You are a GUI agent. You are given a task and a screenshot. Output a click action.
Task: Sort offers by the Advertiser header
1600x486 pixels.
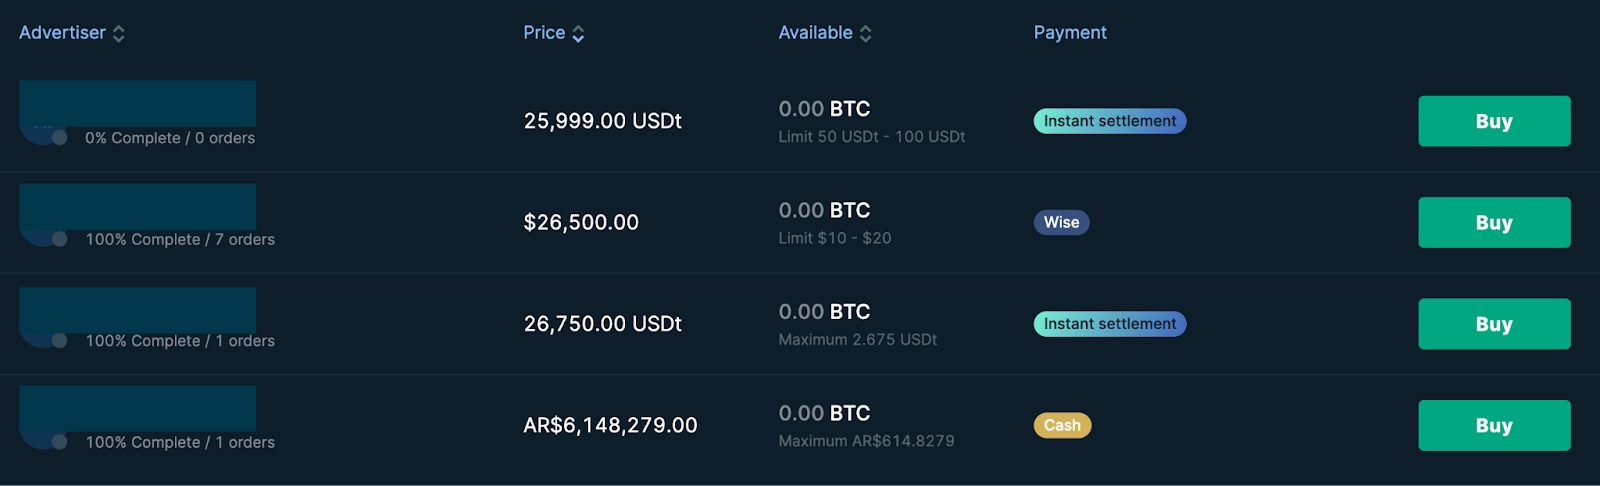click(x=62, y=33)
